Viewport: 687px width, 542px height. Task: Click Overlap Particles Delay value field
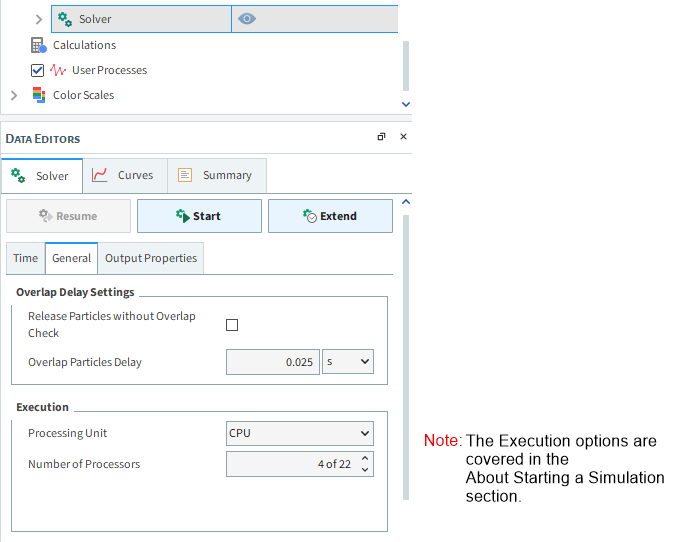coord(273,362)
